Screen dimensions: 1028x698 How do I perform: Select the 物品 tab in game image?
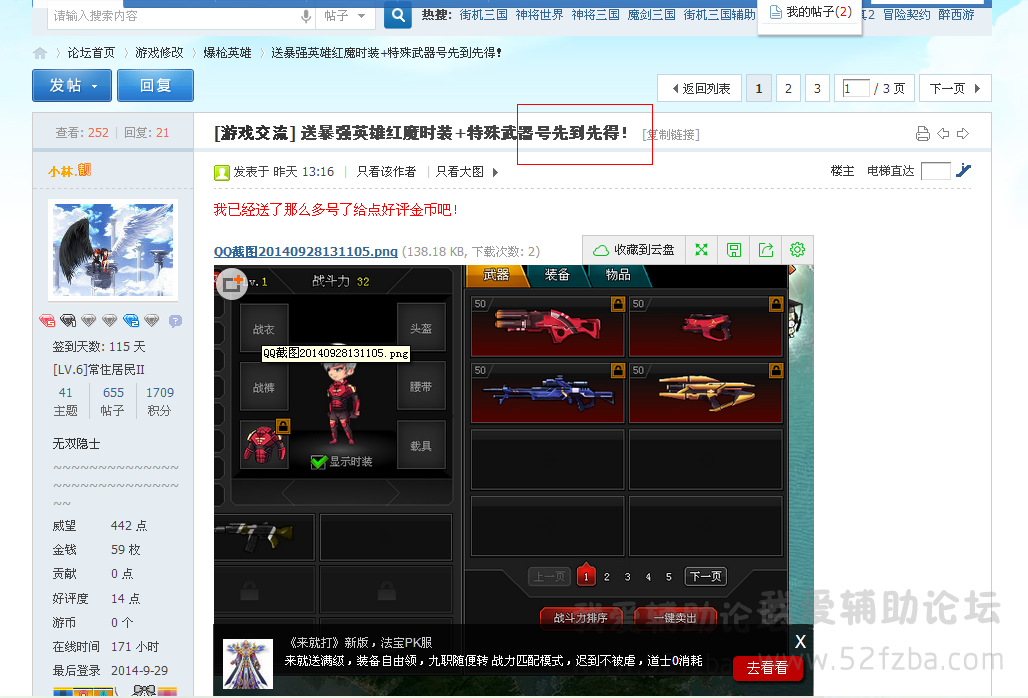pyautogui.click(x=618, y=275)
